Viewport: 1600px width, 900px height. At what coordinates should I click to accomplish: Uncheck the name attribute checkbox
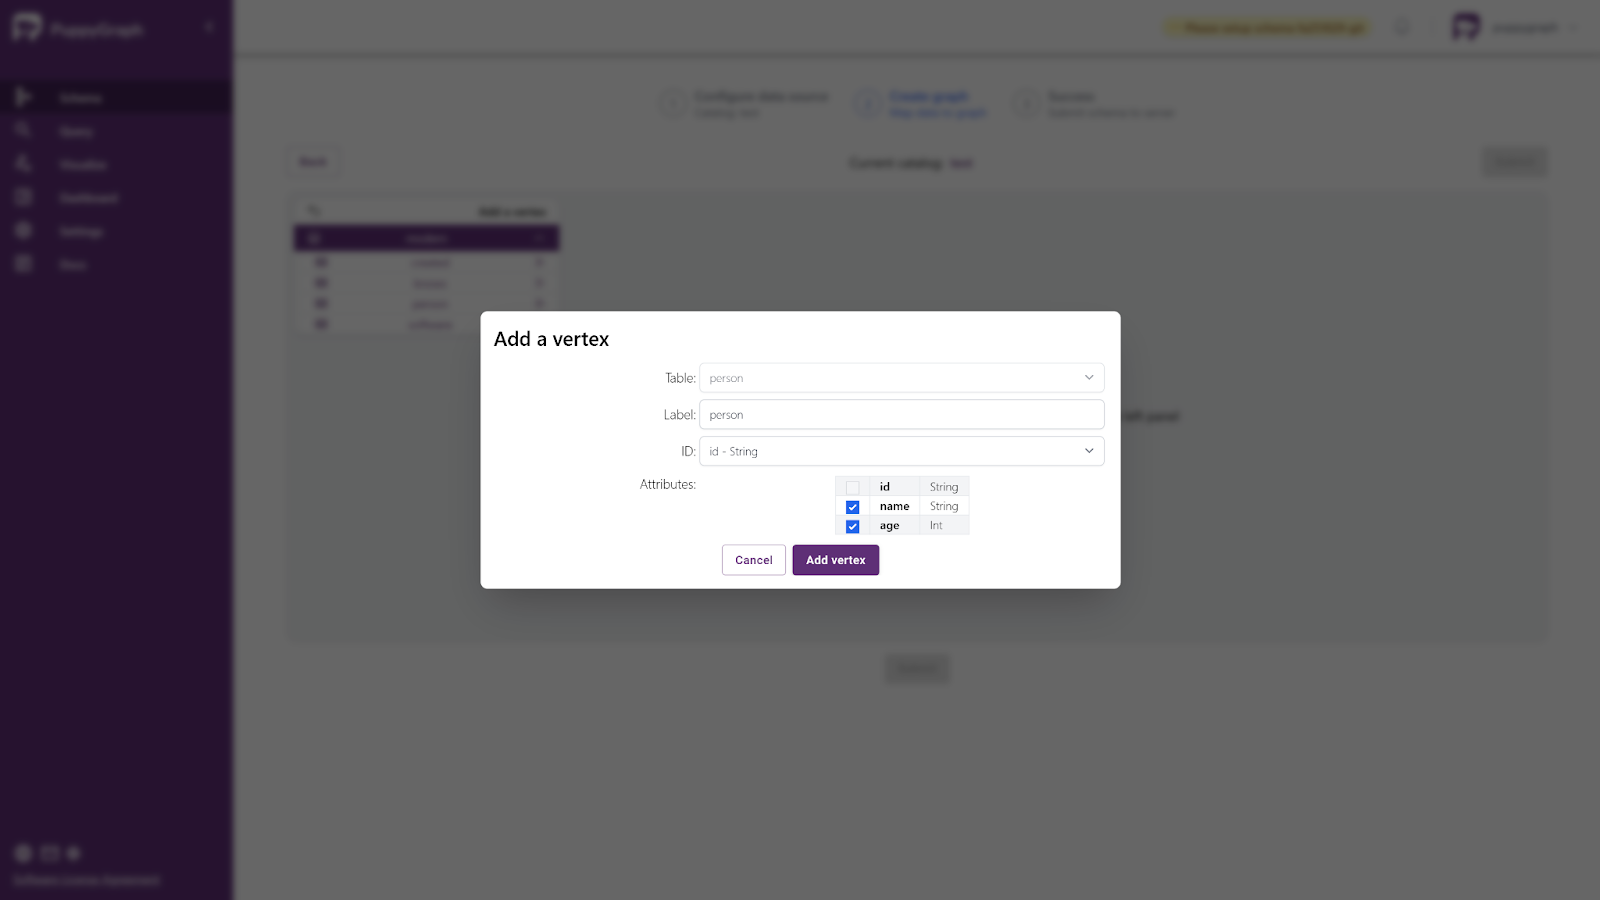click(x=852, y=507)
